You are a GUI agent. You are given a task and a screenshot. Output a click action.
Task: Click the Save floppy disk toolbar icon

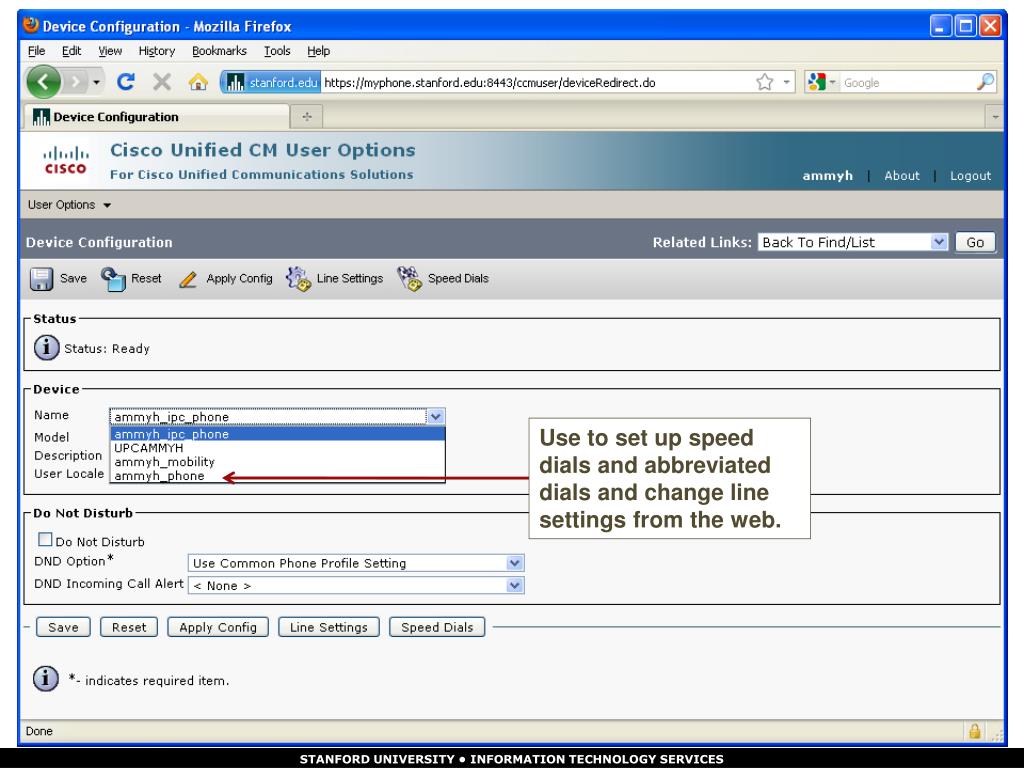pos(41,279)
